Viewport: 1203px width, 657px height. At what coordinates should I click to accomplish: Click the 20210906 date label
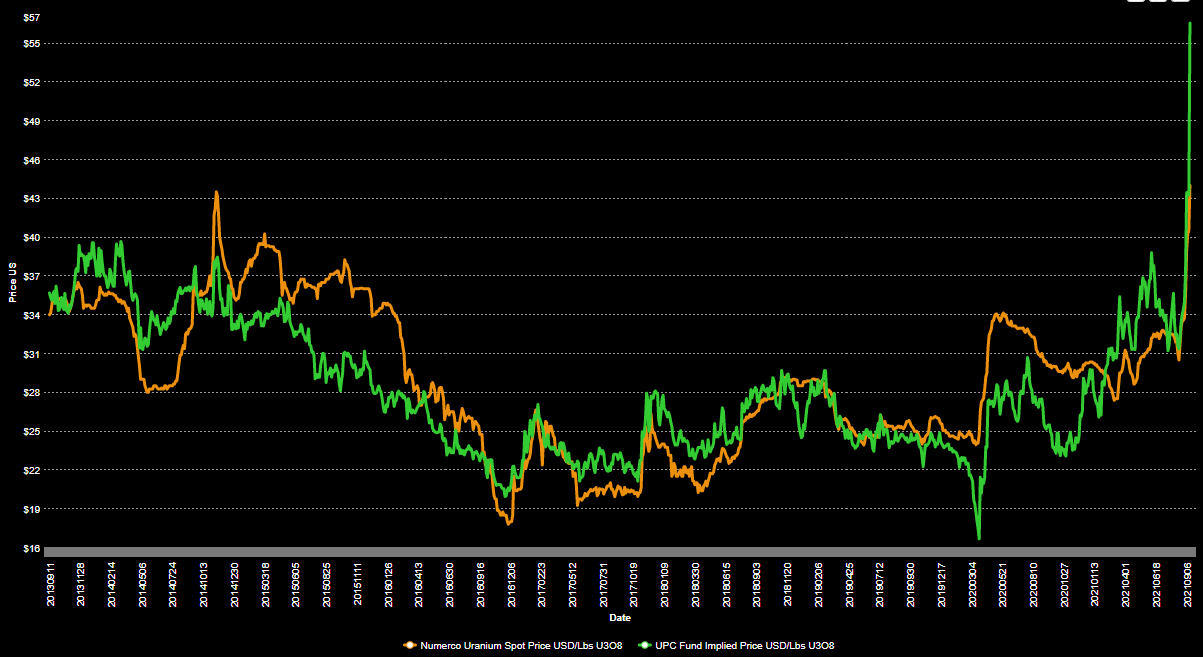pyautogui.click(x=1186, y=583)
